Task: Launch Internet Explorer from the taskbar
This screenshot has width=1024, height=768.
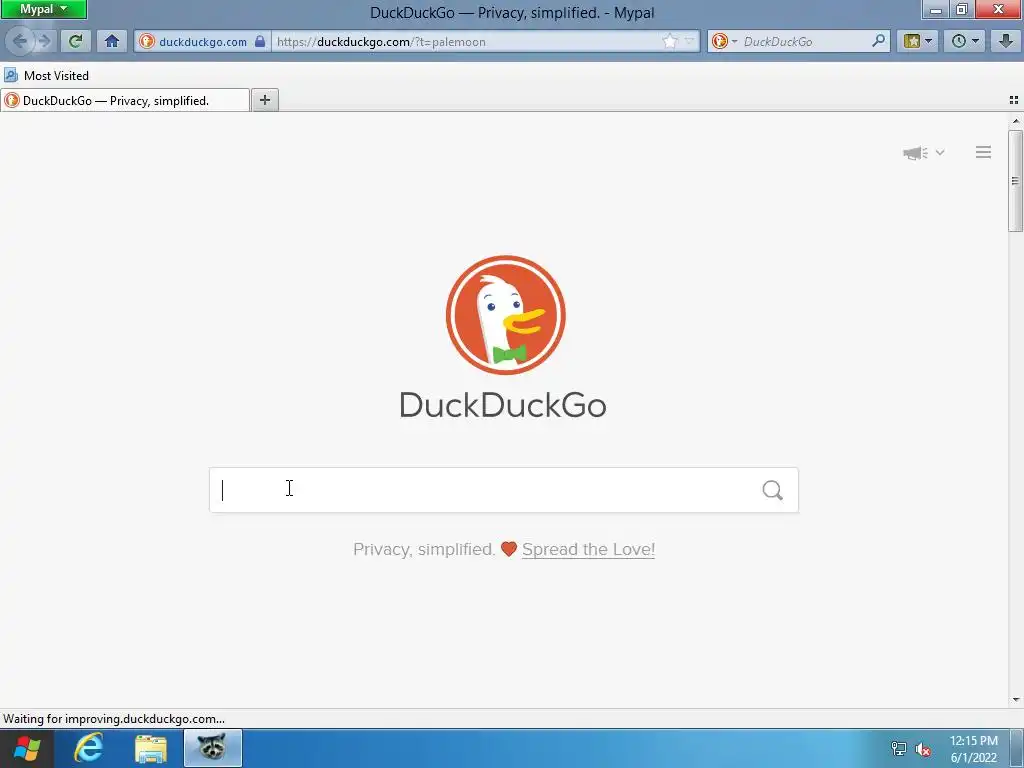Action: point(89,748)
